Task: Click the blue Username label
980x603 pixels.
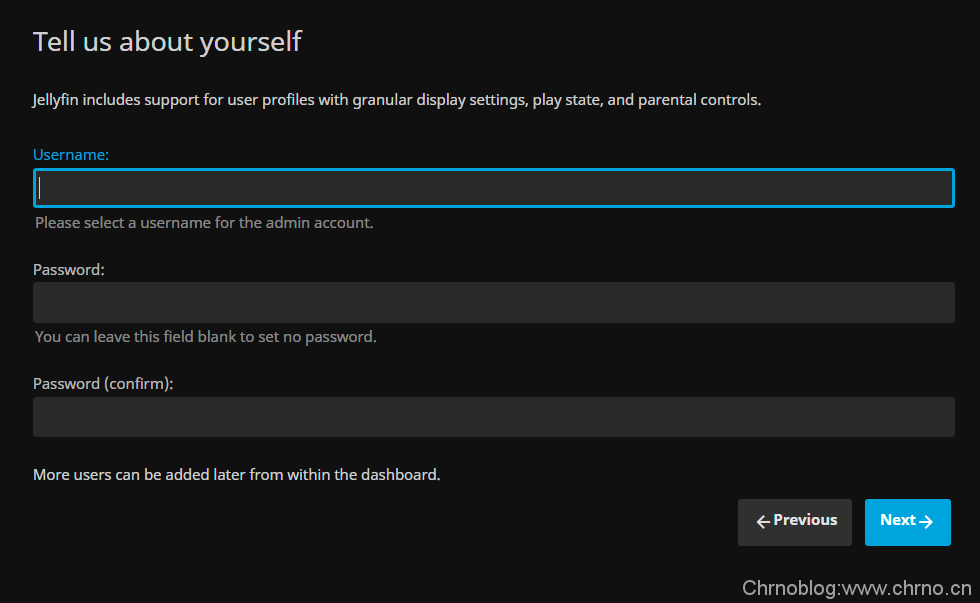Action: (x=71, y=155)
